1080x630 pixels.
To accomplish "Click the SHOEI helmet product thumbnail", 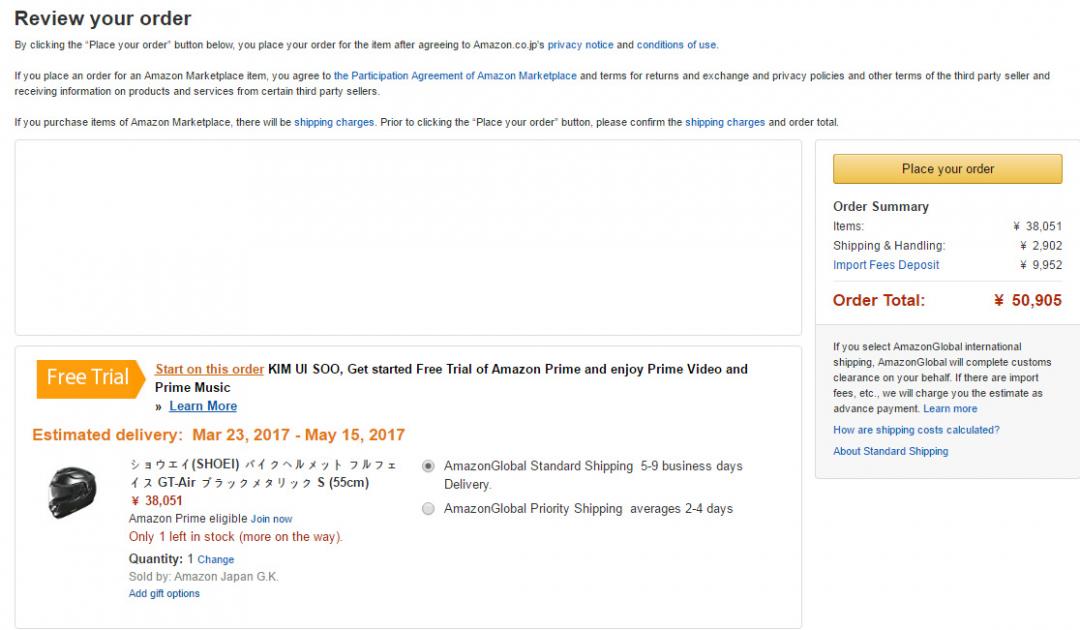I will click(x=72, y=492).
